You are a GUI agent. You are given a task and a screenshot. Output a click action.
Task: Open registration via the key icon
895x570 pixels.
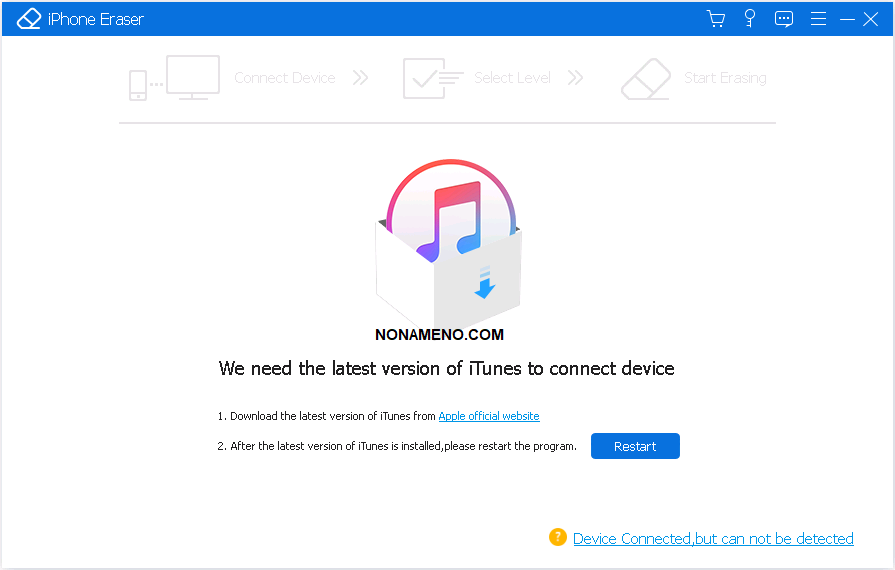pyautogui.click(x=750, y=19)
